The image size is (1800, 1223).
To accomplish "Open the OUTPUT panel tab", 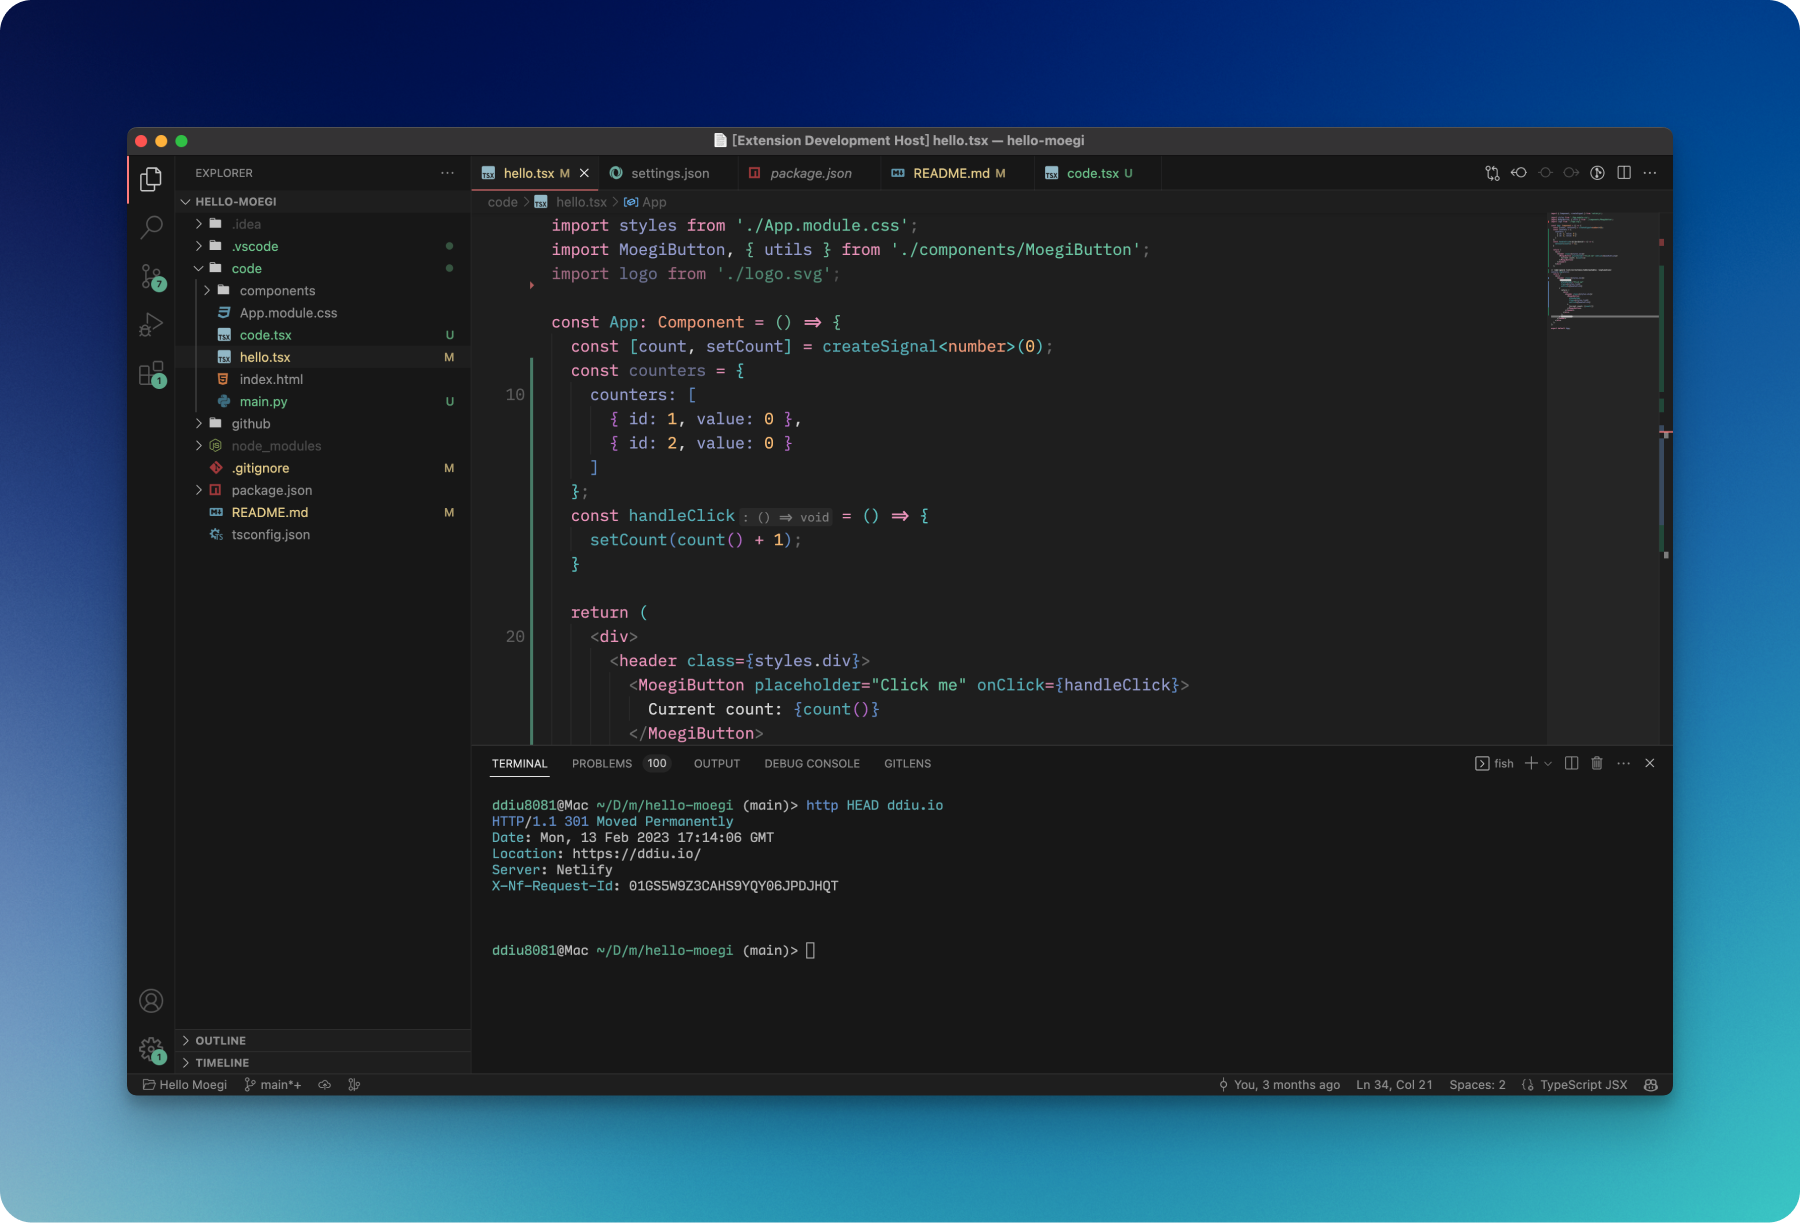I will [x=717, y=763].
